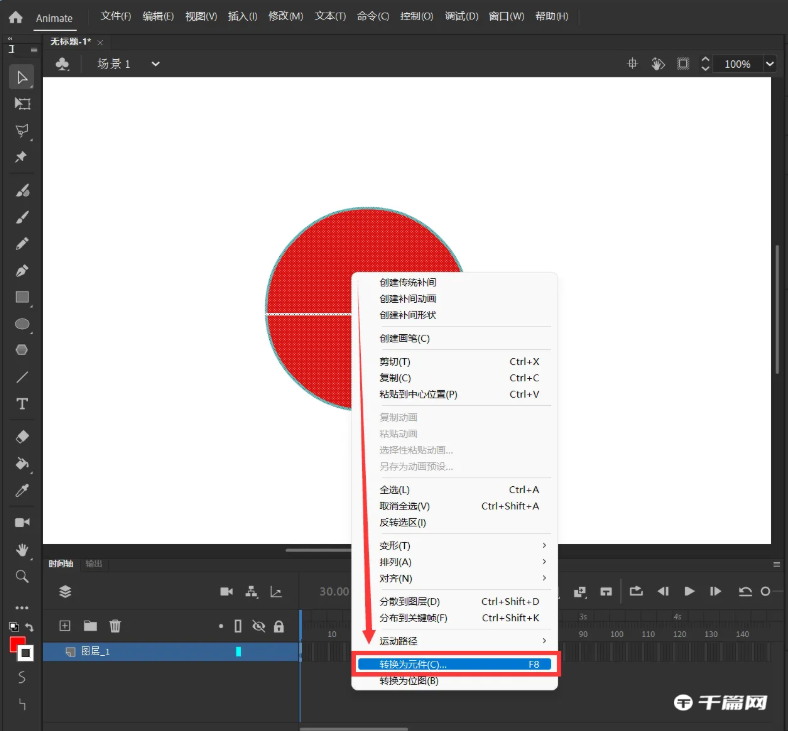Play the timeline animation
The height and width of the screenshot is (731, 788).
tap(690, 591)
